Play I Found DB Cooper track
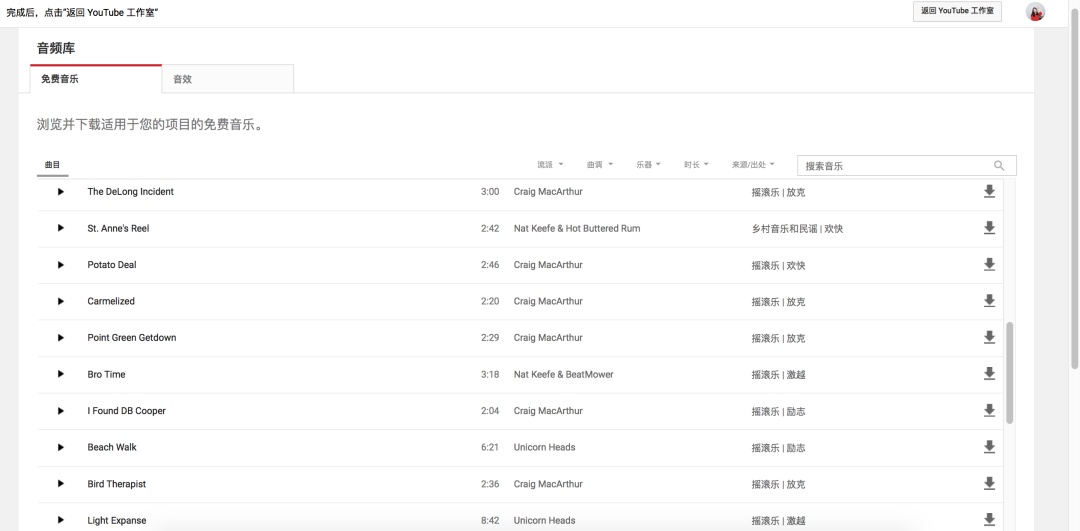Screen dimensions: 1080x531 pyautogui.click(x=61, y=410)
